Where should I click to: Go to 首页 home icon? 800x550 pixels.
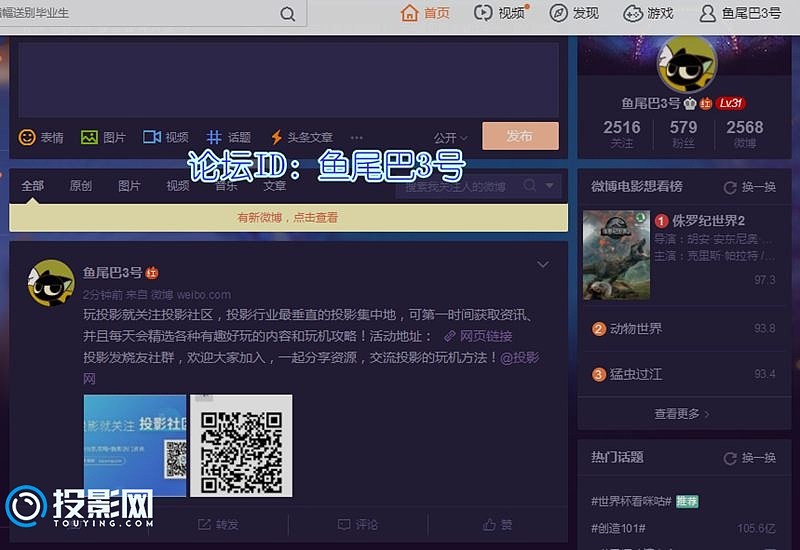coord(409,13)
